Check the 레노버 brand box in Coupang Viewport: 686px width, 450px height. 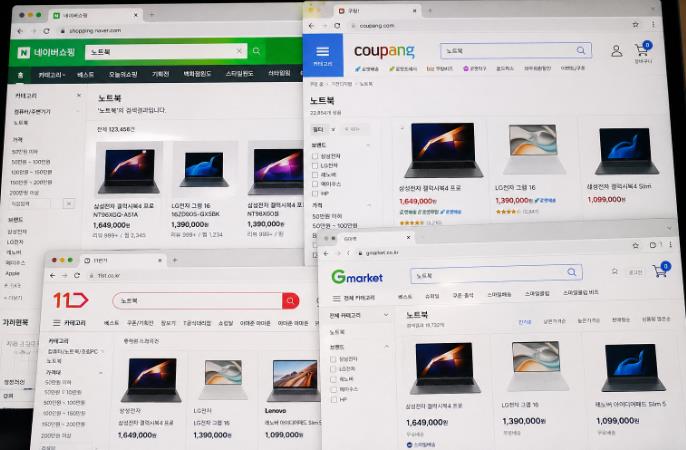click(315, 175)
